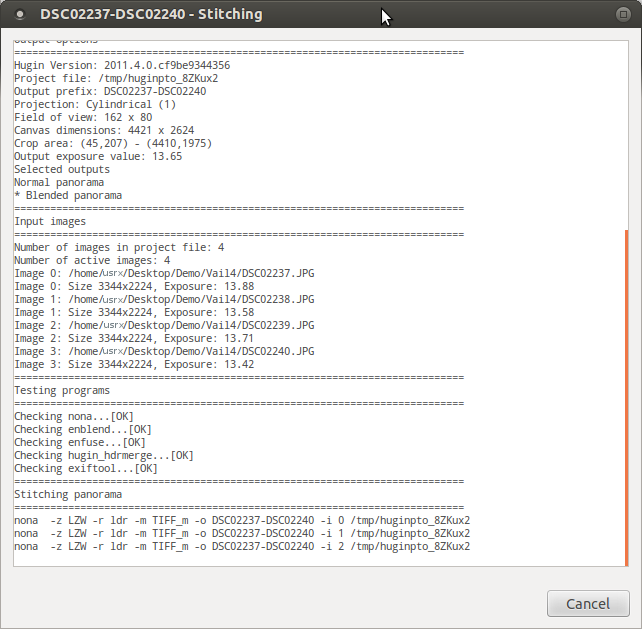Click the 'Projection: Cylindrical (1)' line
The height and width of the screenshot is (629, 642).
click(x=95, y=104)
